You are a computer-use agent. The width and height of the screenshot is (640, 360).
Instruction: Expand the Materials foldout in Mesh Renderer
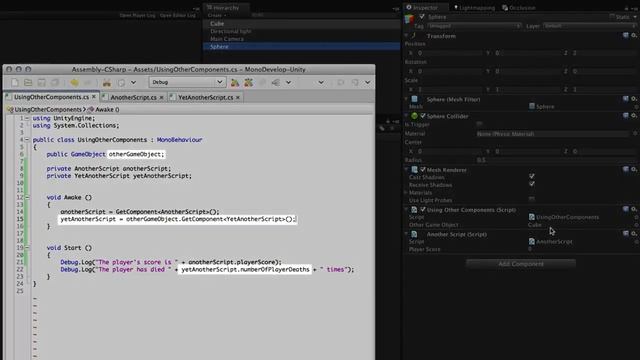pos(406,192)
